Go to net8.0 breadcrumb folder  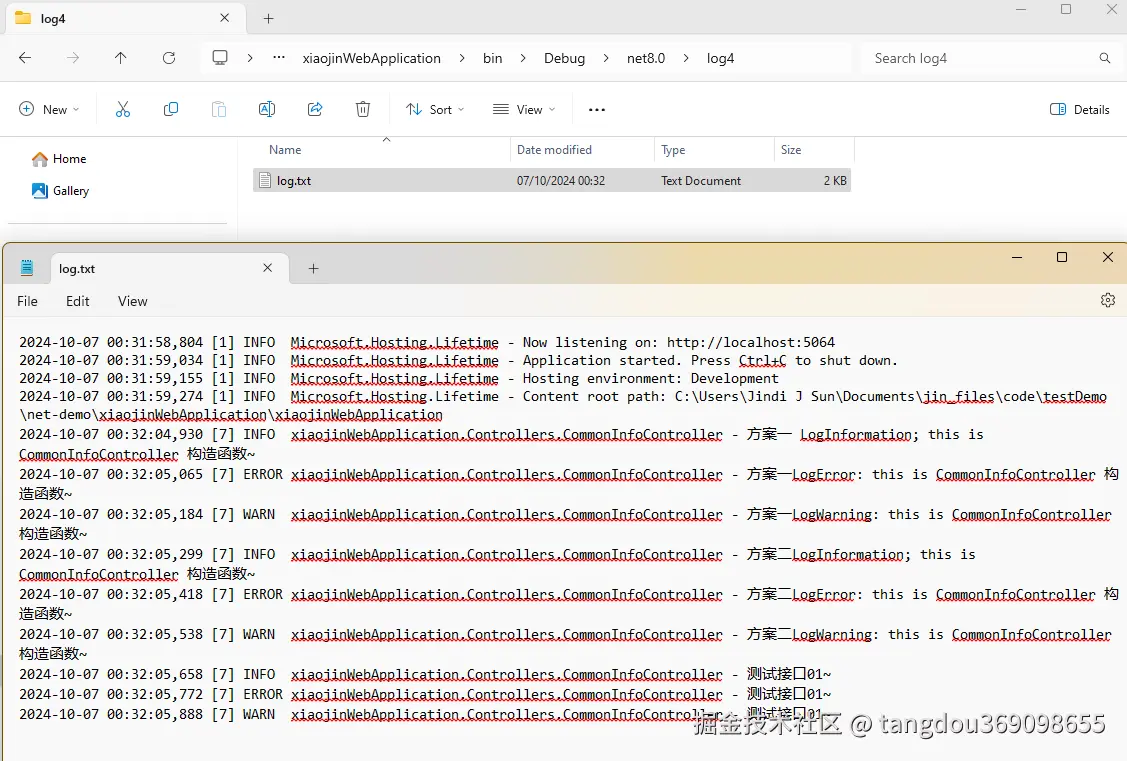(x=645, y=58)
